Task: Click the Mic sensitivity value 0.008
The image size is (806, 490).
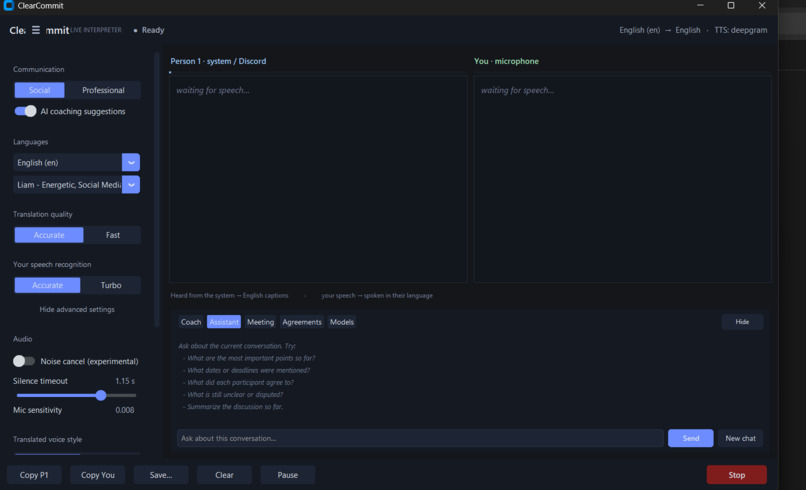Action: pyautogui.click(x=124, y=410)
